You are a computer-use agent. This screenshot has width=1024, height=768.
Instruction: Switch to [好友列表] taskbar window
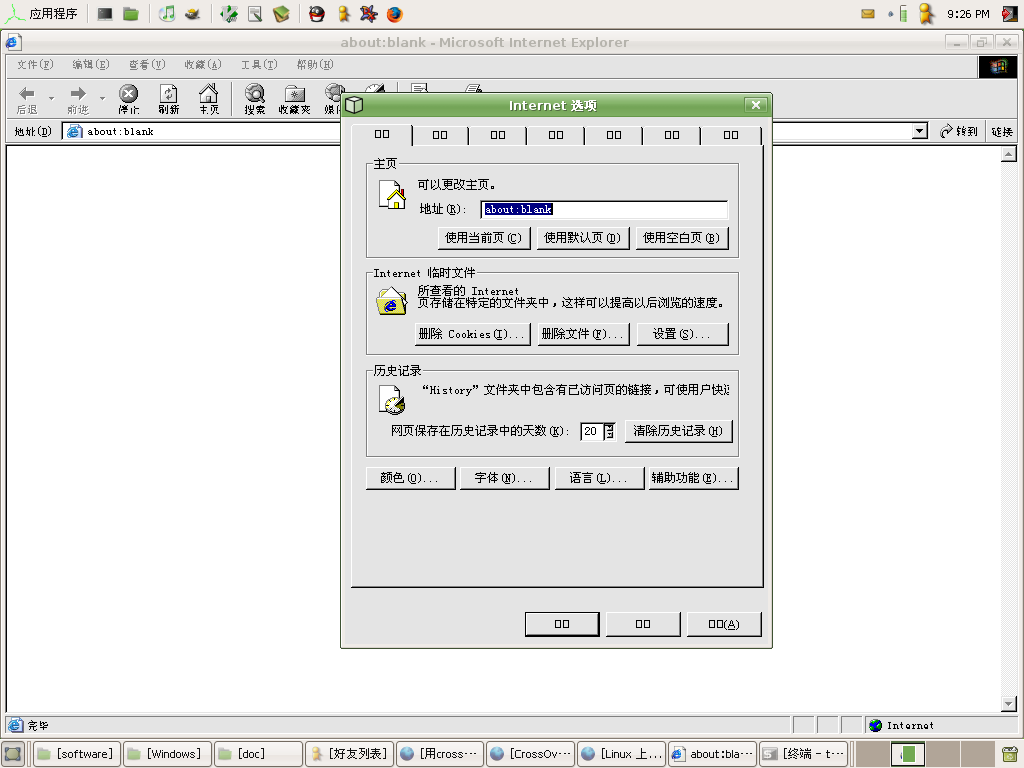click(x=349, y=754)
